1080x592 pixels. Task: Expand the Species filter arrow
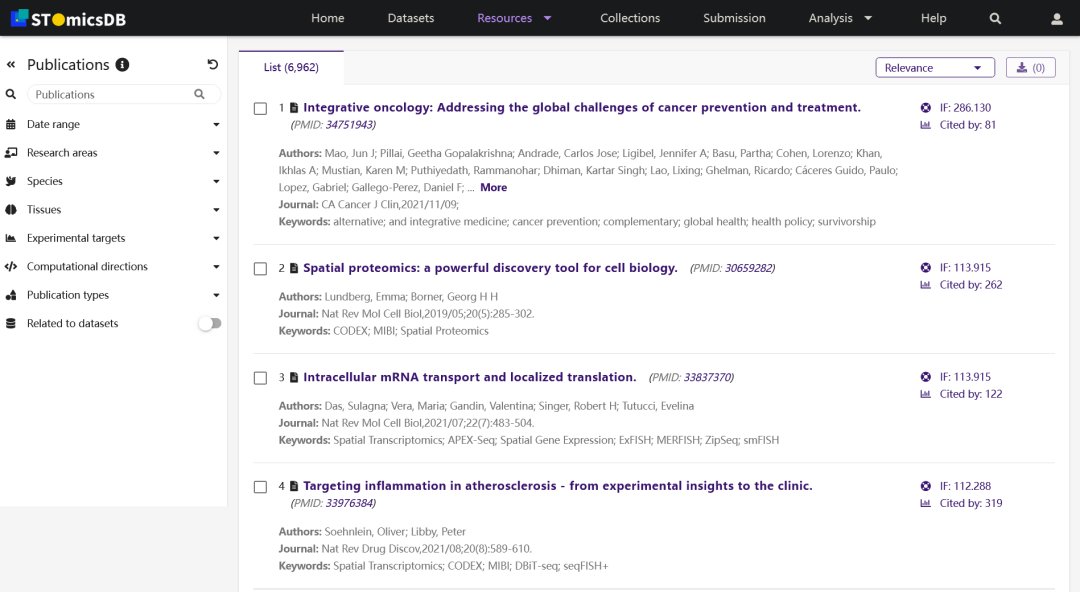pos(216,182)
